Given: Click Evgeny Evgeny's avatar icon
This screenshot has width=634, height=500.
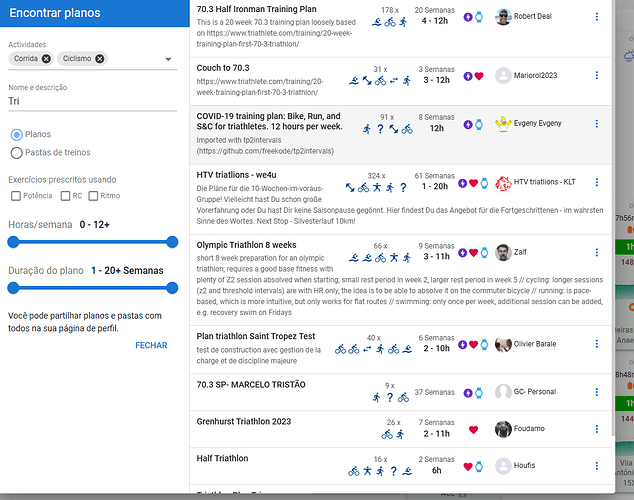Looking at the screenshot, I should click(503, 124).
